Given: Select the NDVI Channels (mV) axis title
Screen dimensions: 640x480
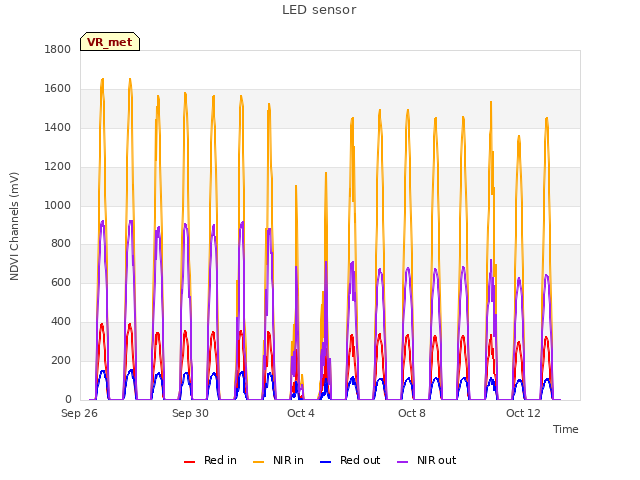Looking at the screenshot, I should (x=14, y=226).
